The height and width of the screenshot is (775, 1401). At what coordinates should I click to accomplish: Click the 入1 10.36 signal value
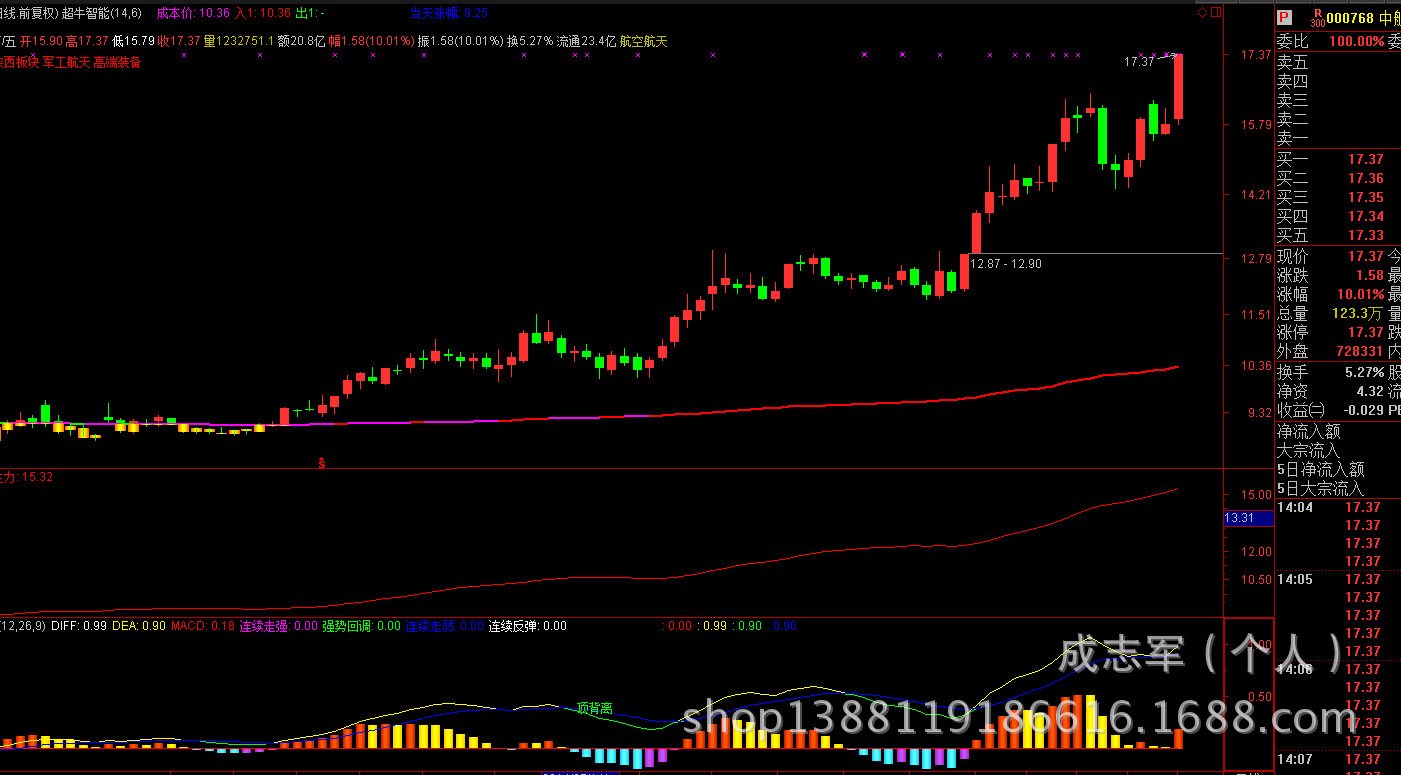click(263, 13)
